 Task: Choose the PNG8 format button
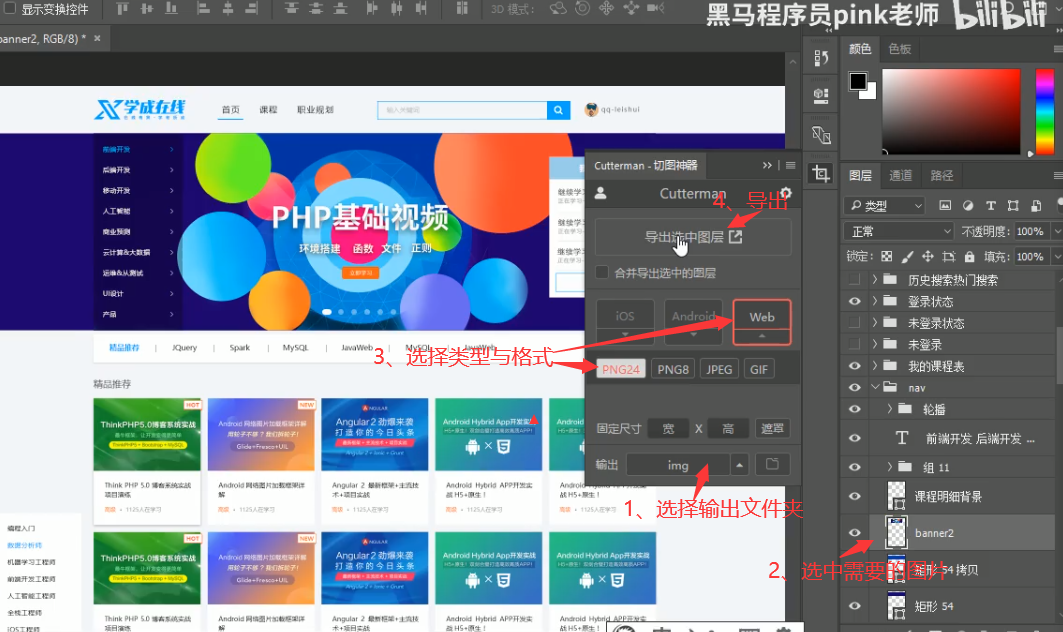pos(673,370)
